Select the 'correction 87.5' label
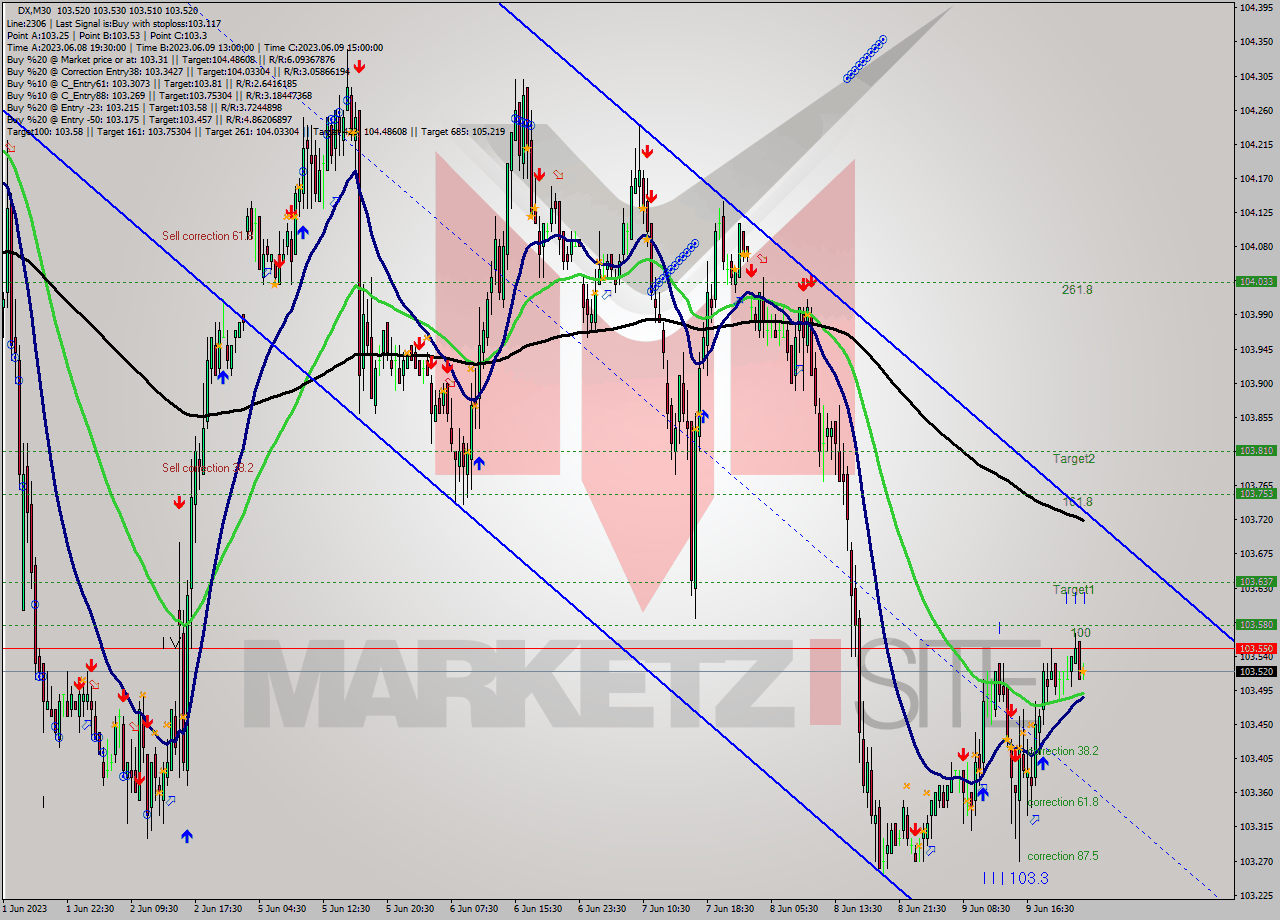The width and height of the screenshot is (1280, 920). point(1063,856)
